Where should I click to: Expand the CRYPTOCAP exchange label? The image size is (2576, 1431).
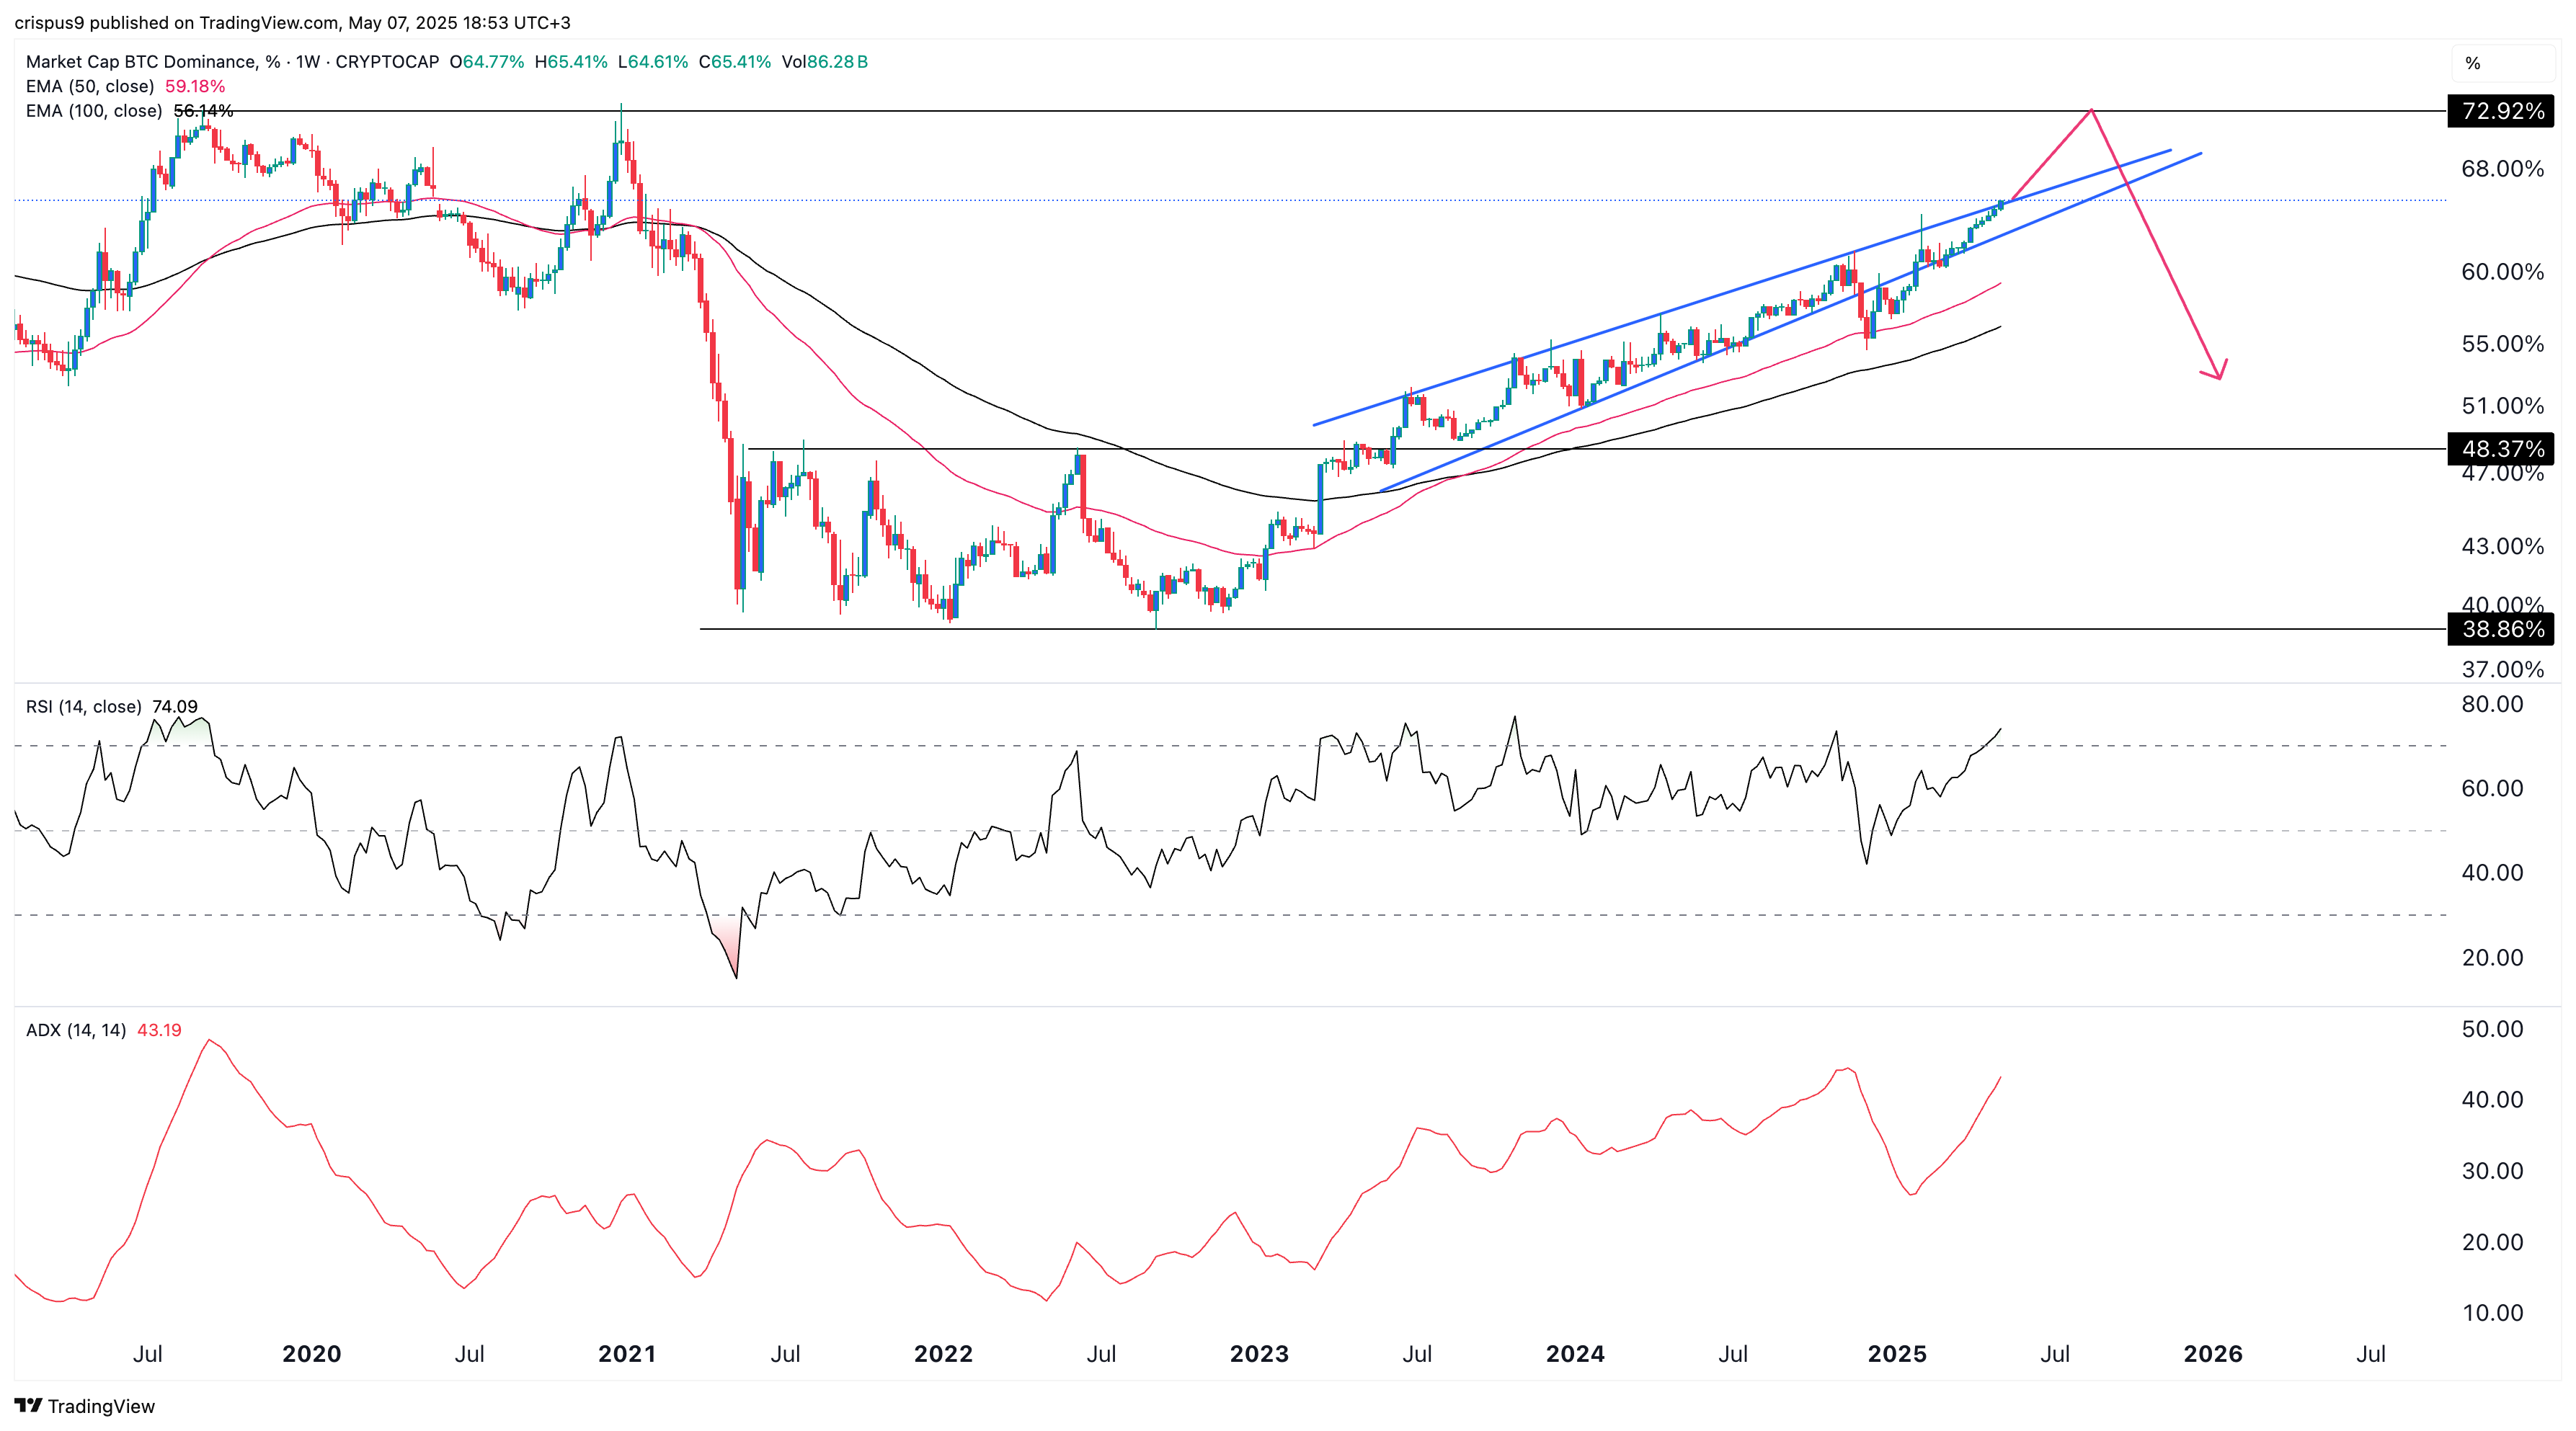[x=387, y=61]
